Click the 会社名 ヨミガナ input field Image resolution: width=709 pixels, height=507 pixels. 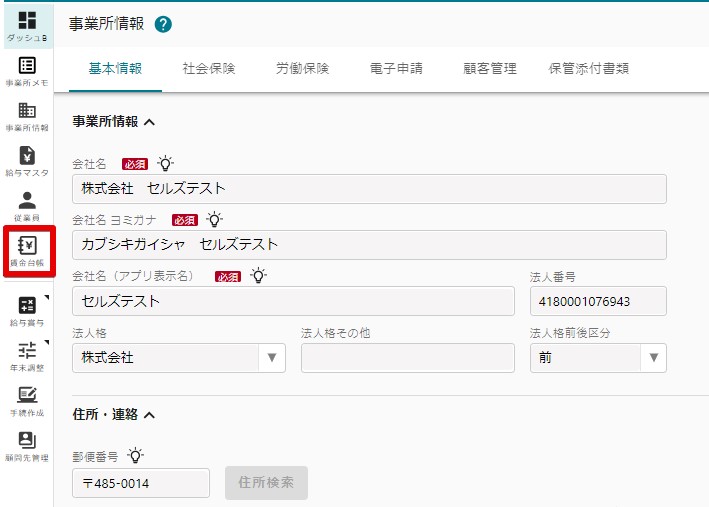pyautogui.click(x=369, y=245)
